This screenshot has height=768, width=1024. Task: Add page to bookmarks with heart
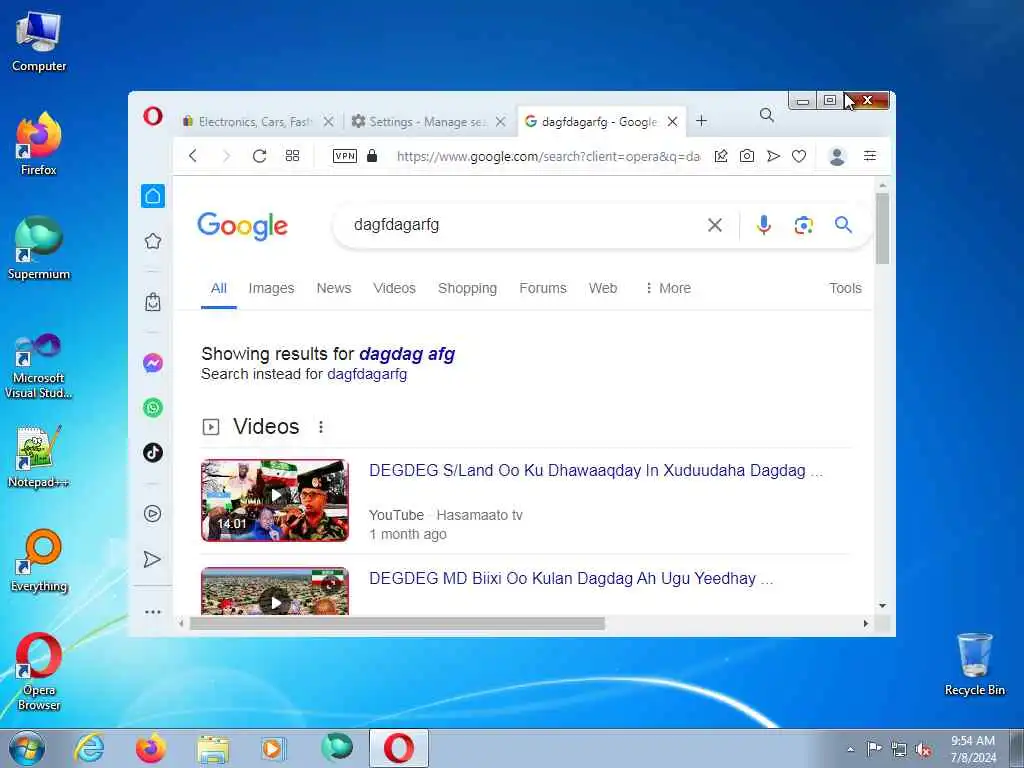click(x=799, y=156)
